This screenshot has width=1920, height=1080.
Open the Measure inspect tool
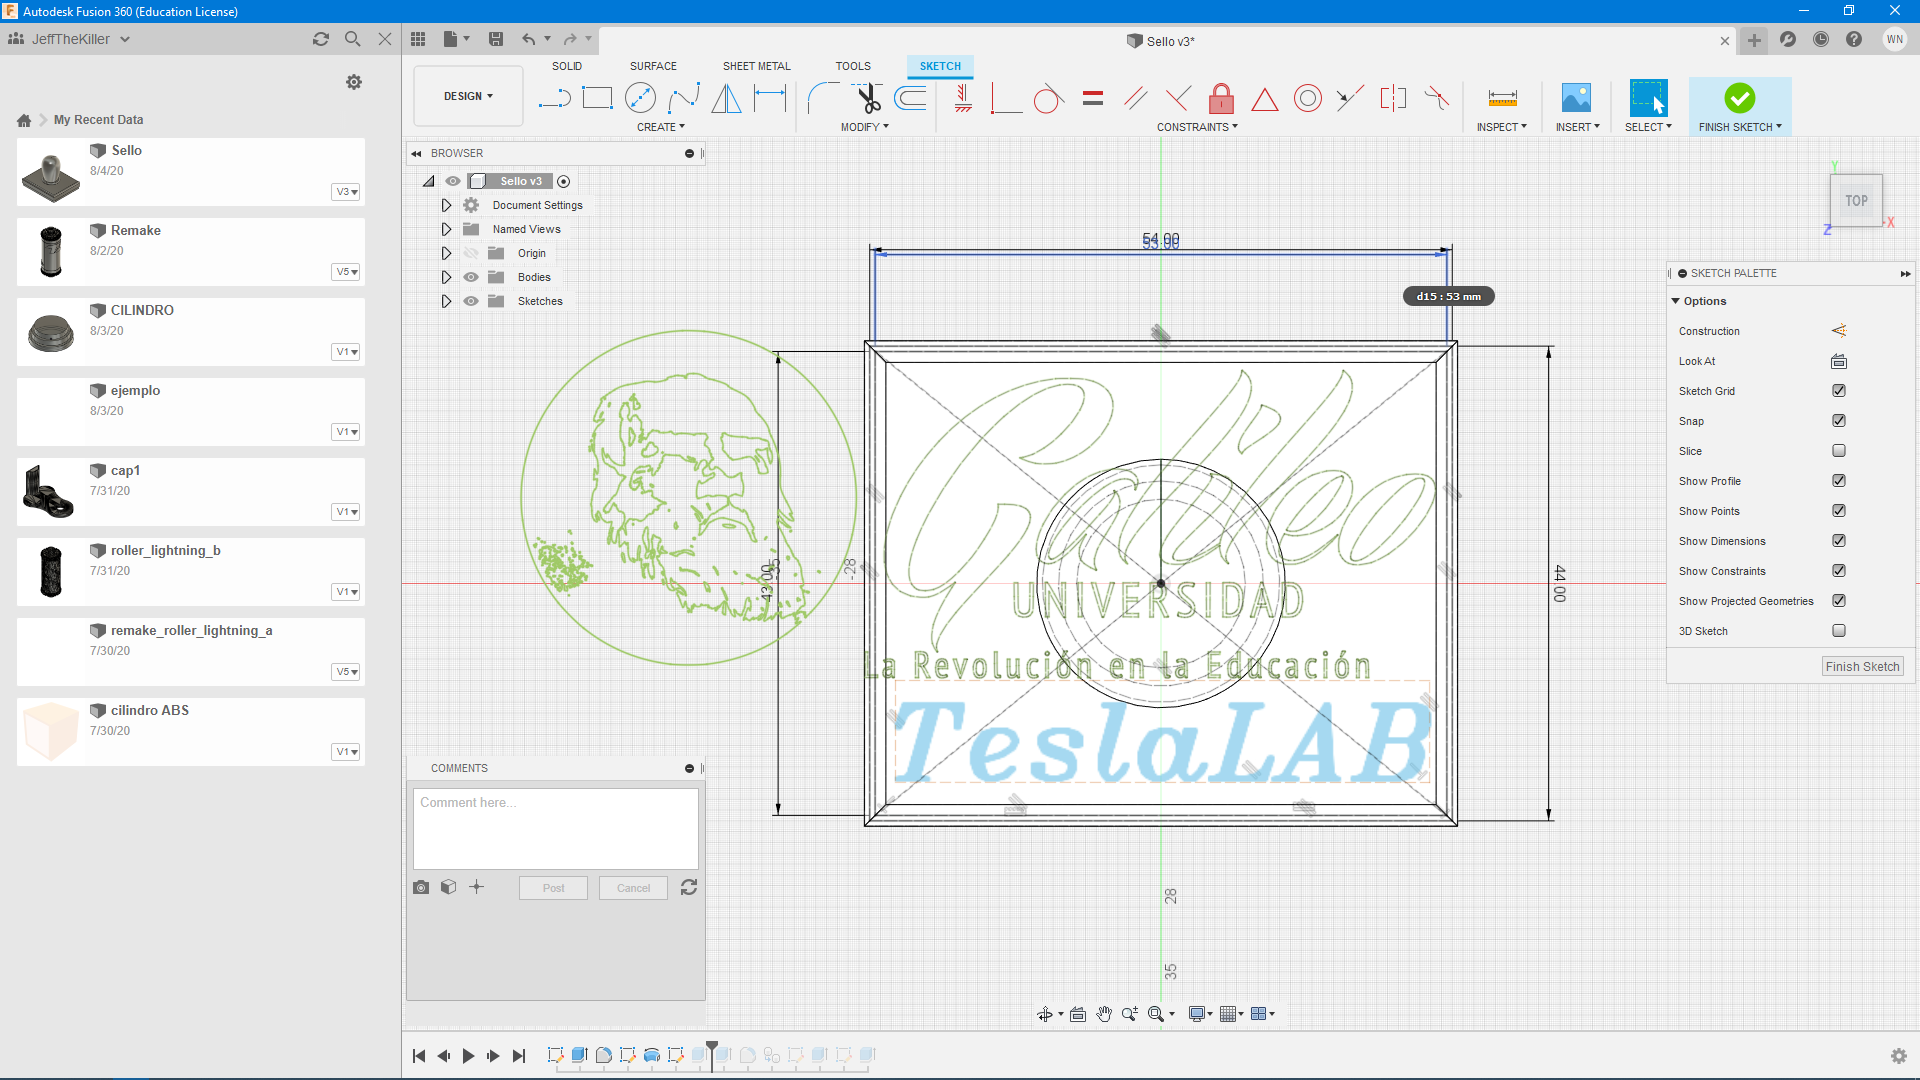(x=1502, y=98)
